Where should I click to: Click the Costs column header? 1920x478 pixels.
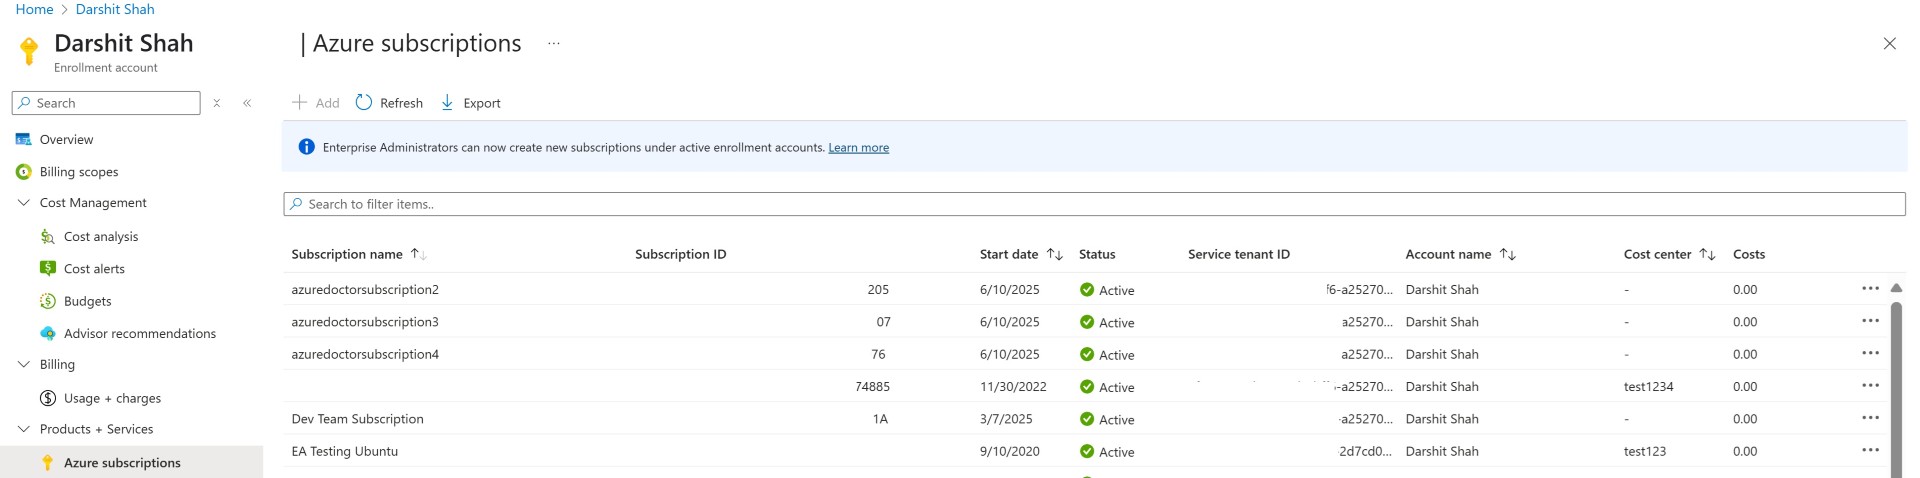click(1749, 254)
